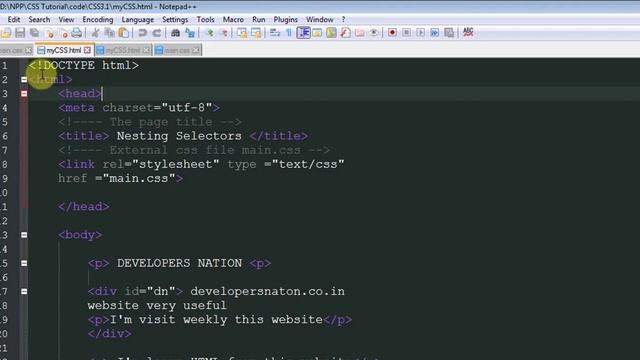
Task: Open the Search menu
Action: tap(39, 20)
